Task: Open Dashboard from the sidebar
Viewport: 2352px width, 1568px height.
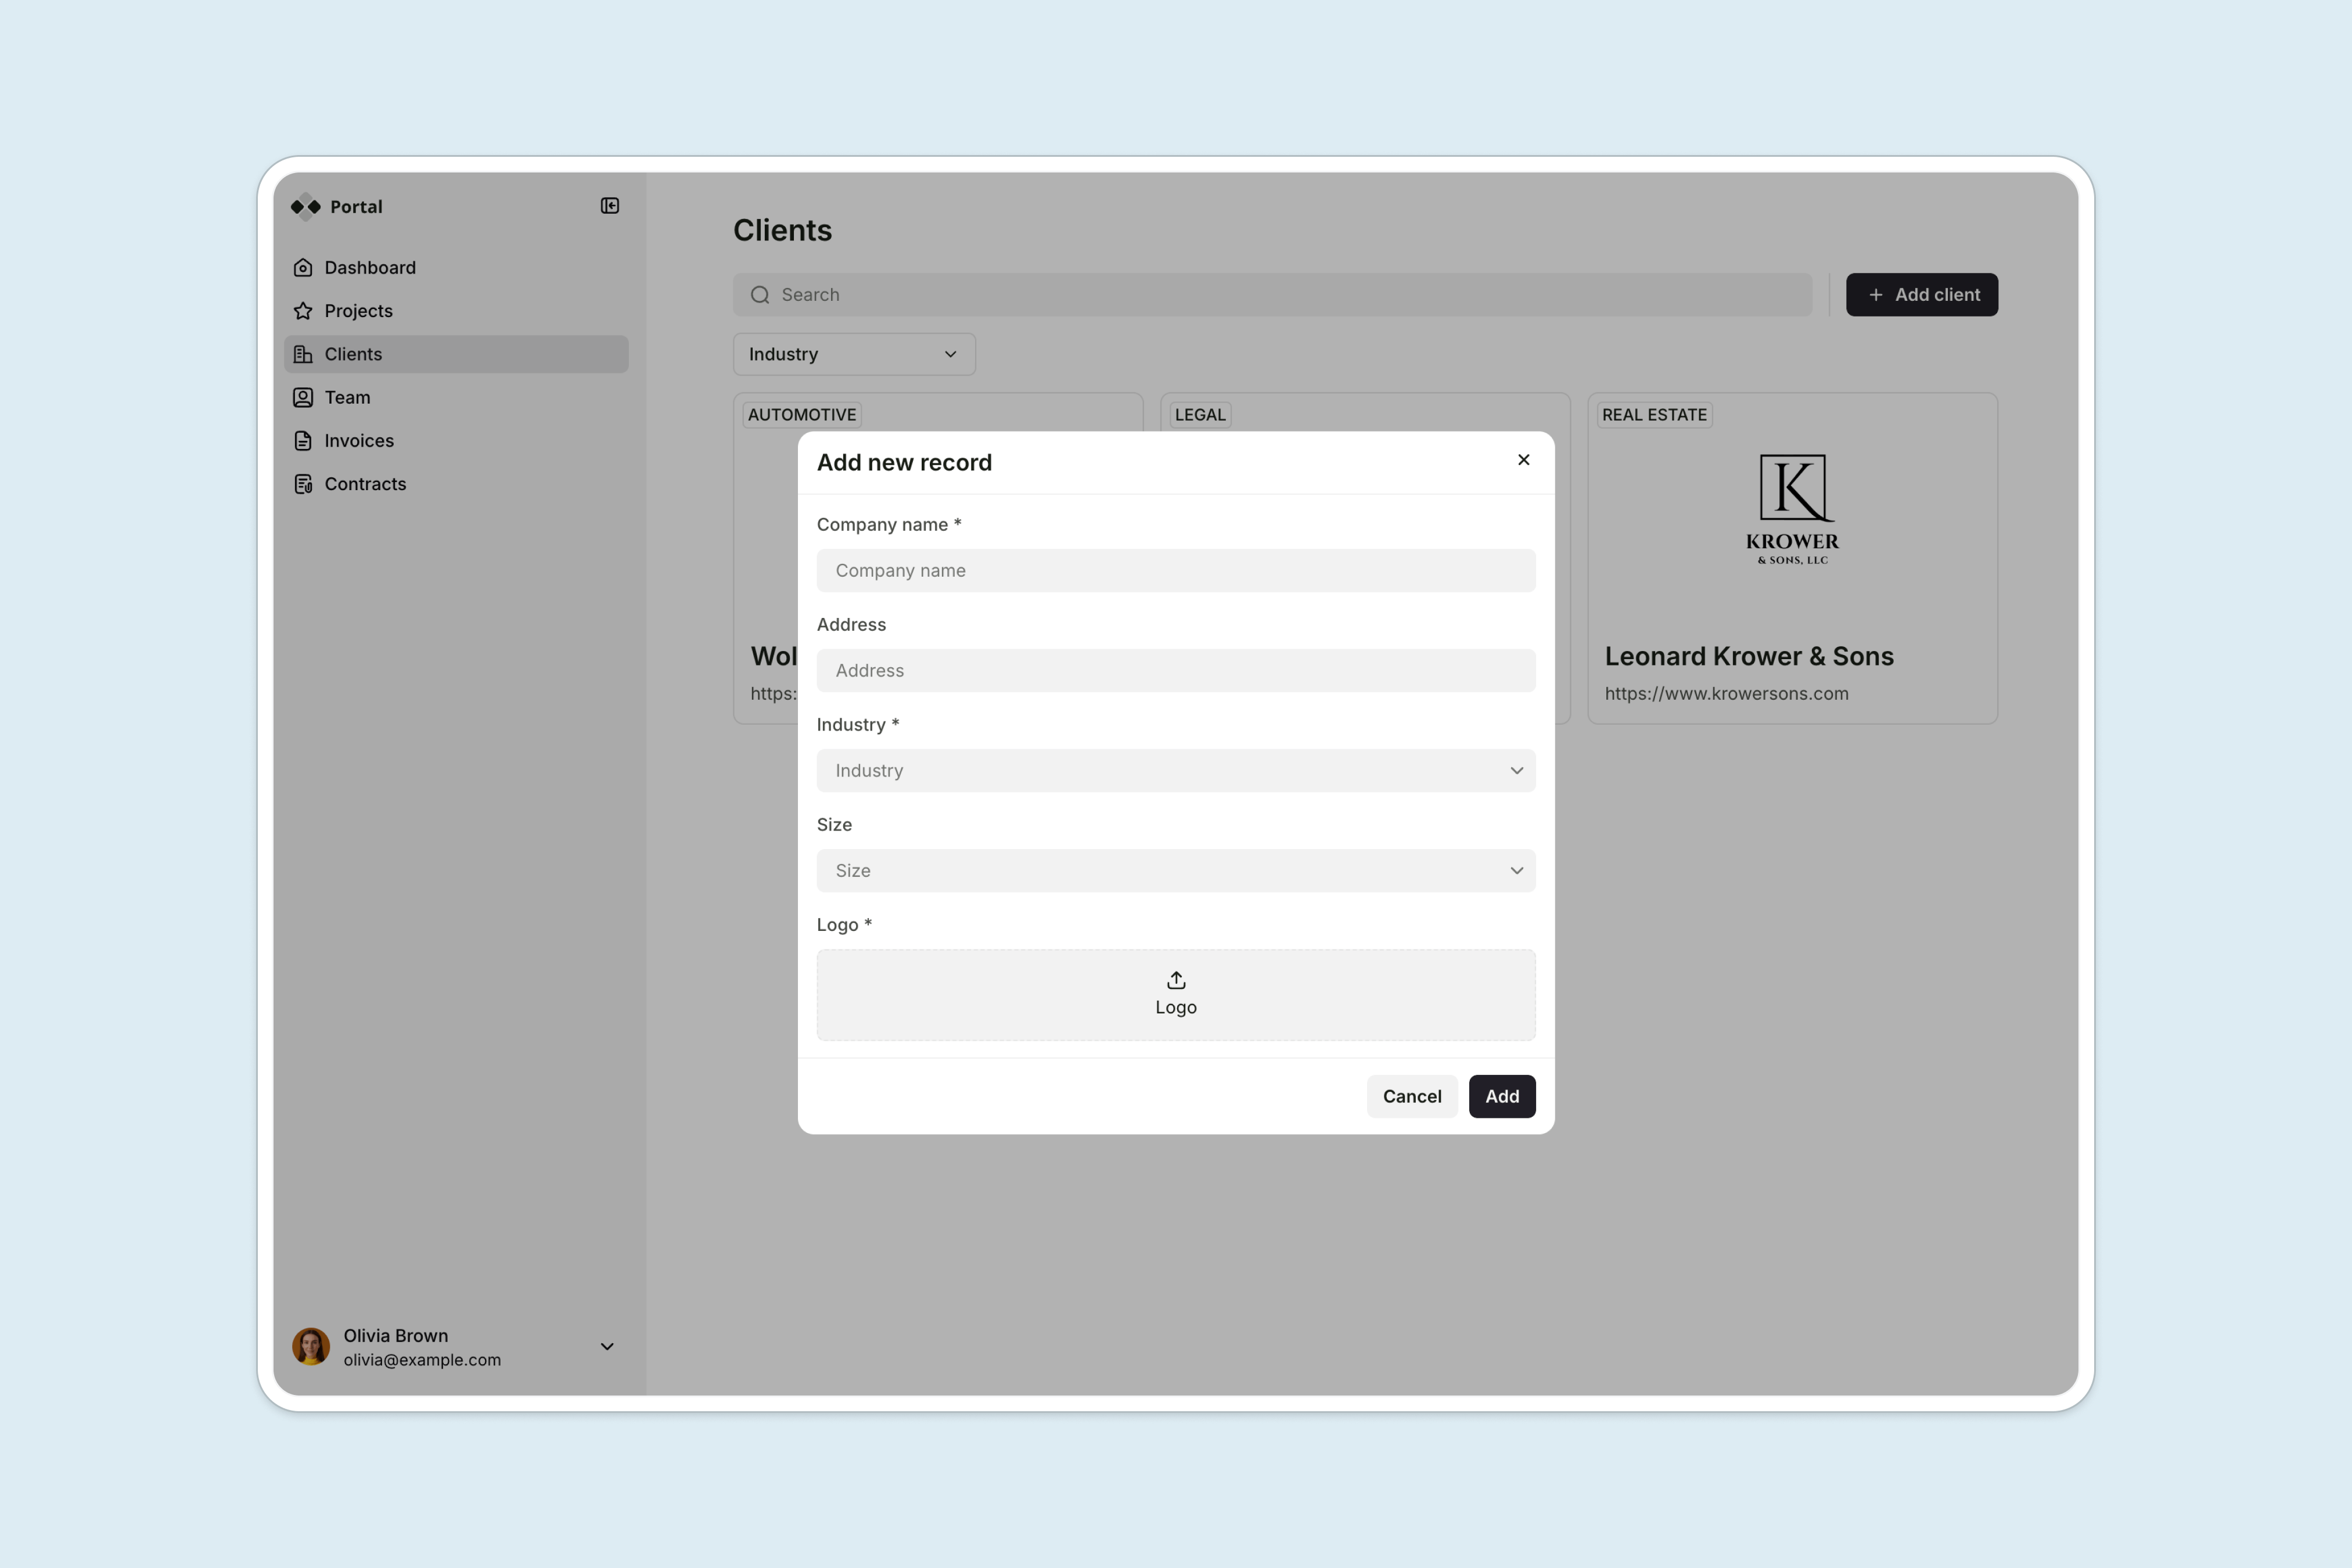Action: coord(369,268)
